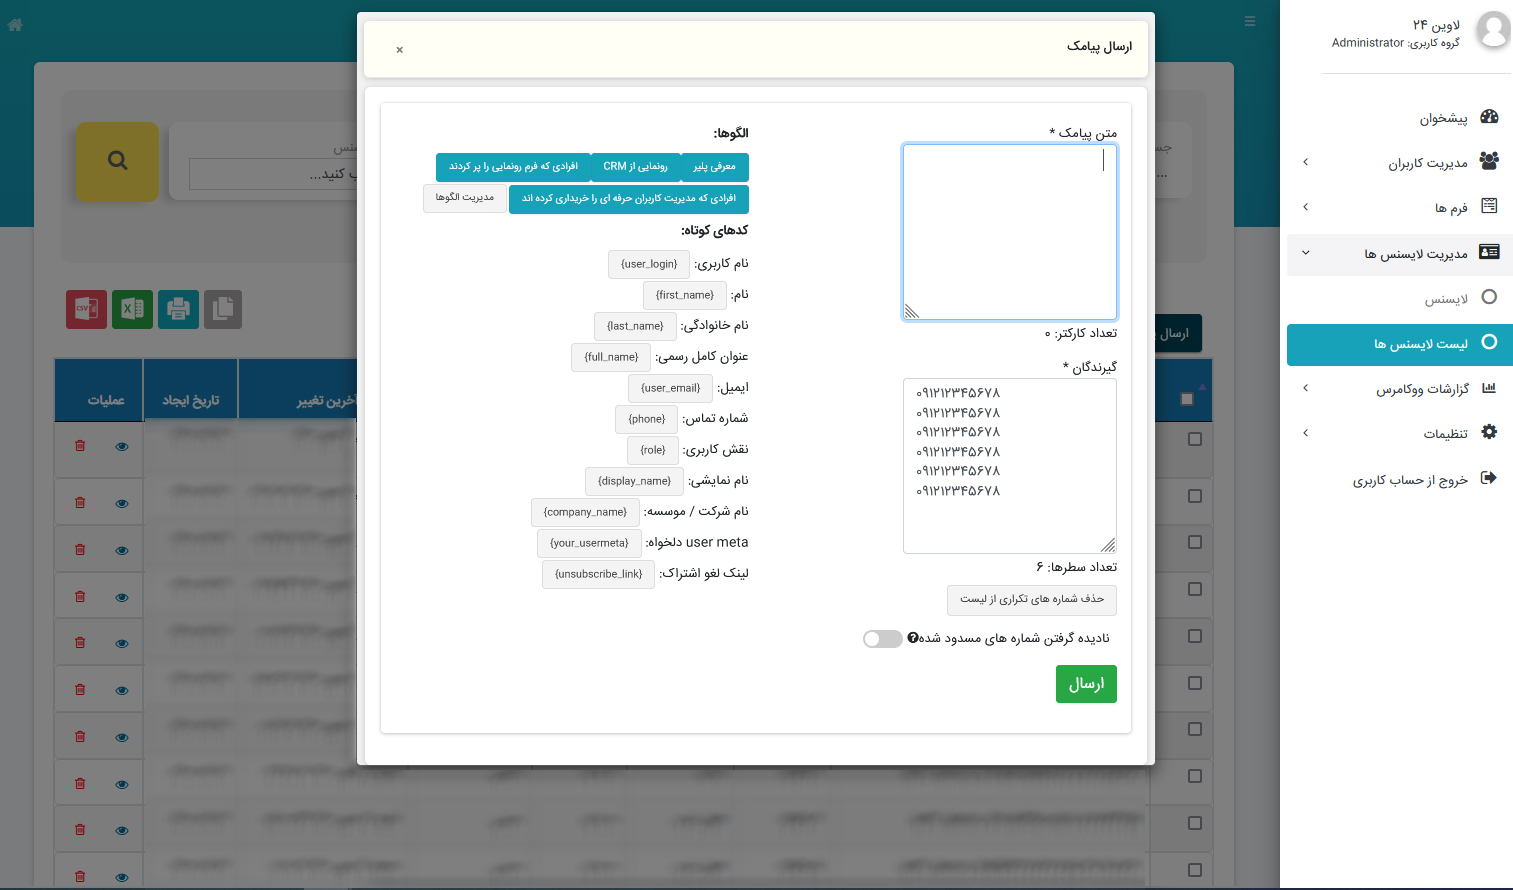Delete the first license row via trash icon

(79, 446)
